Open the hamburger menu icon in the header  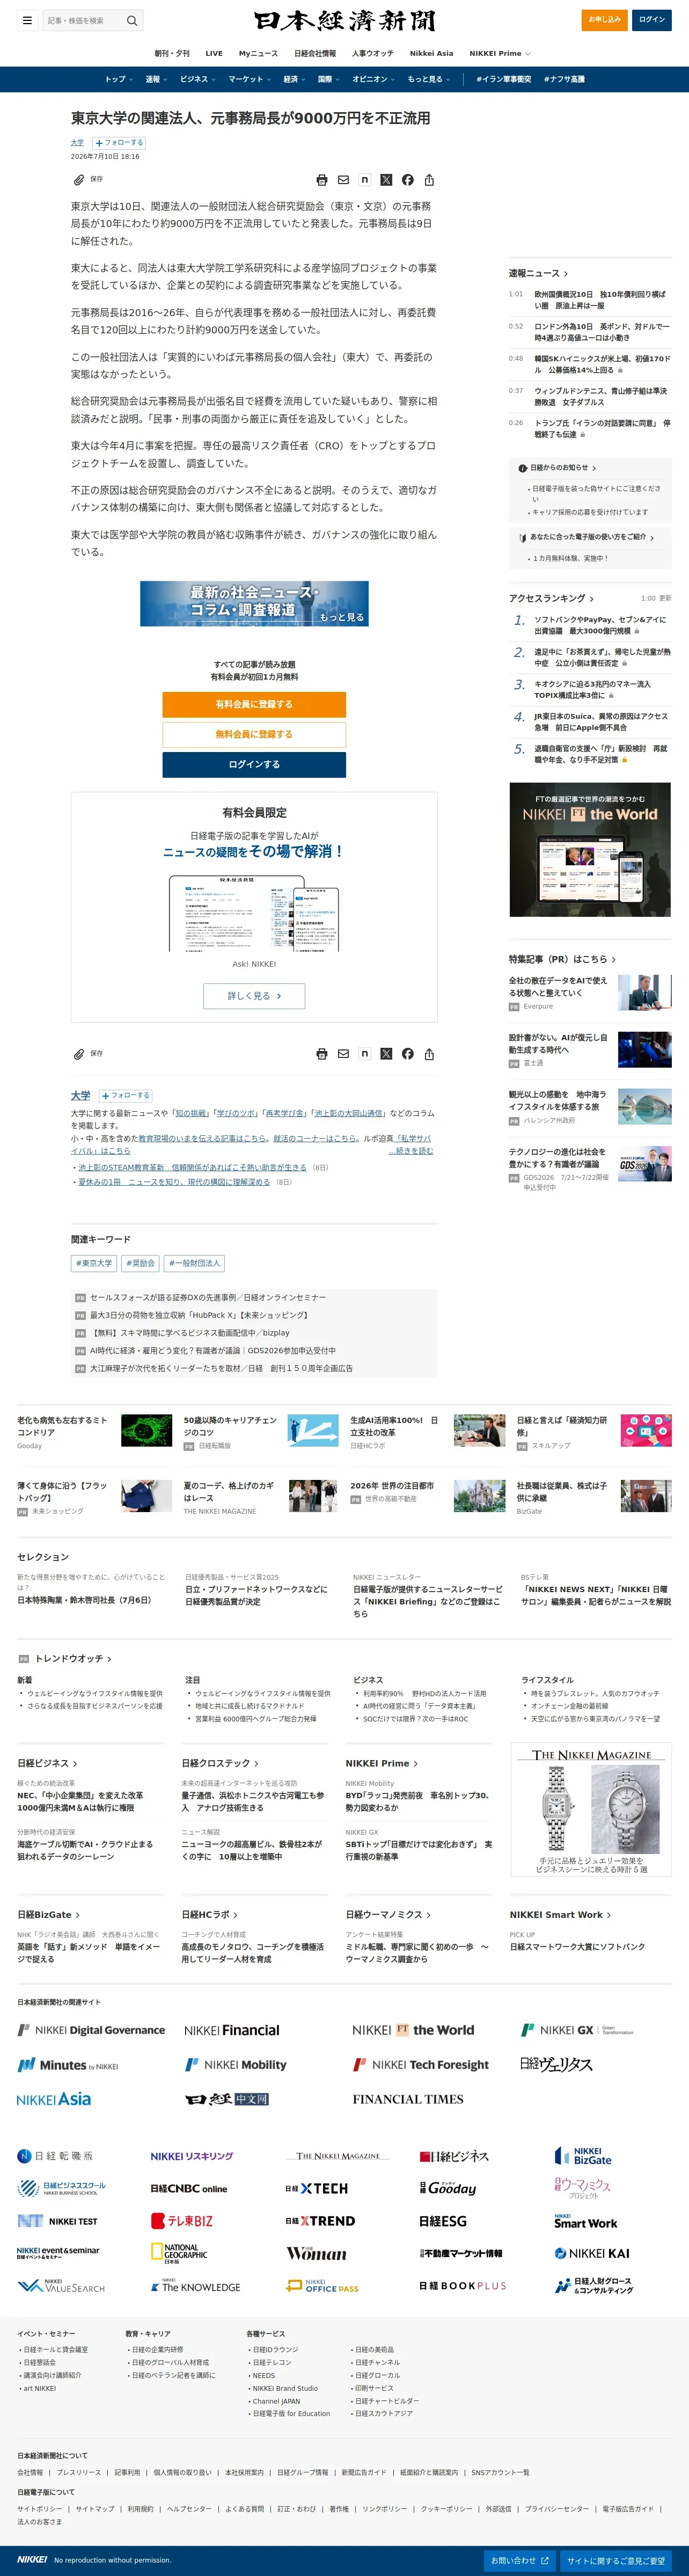[x=27, y=20]
